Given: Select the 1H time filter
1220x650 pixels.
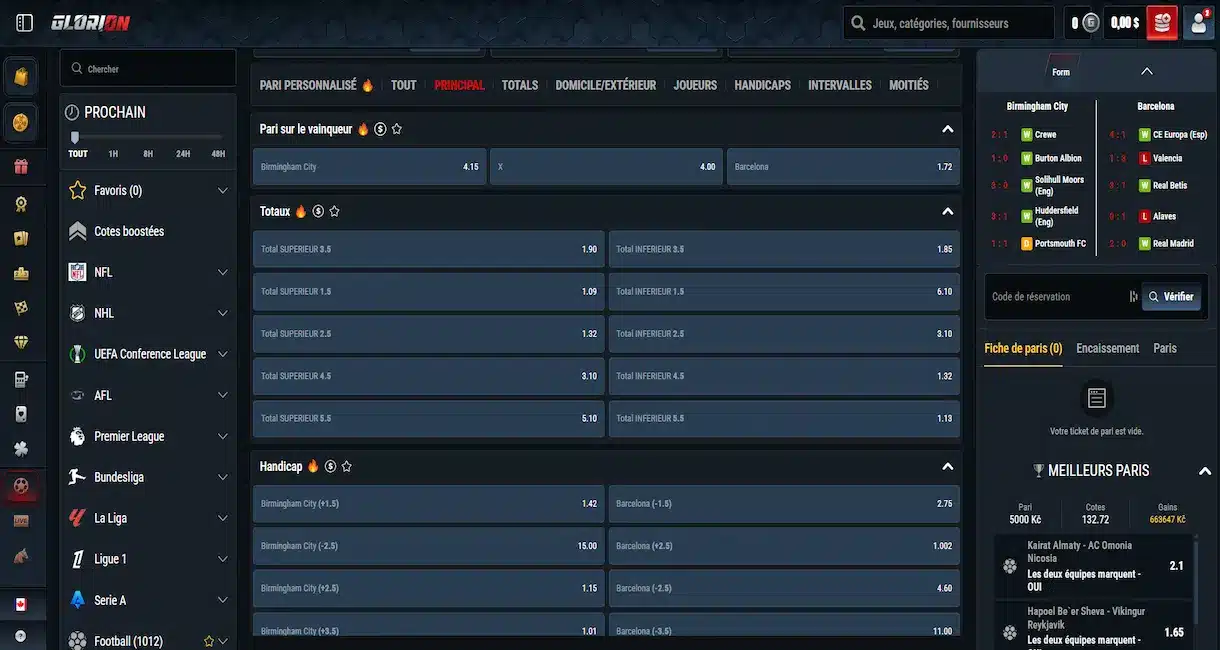Looking at the screenshot, I should tap(113, 154).
